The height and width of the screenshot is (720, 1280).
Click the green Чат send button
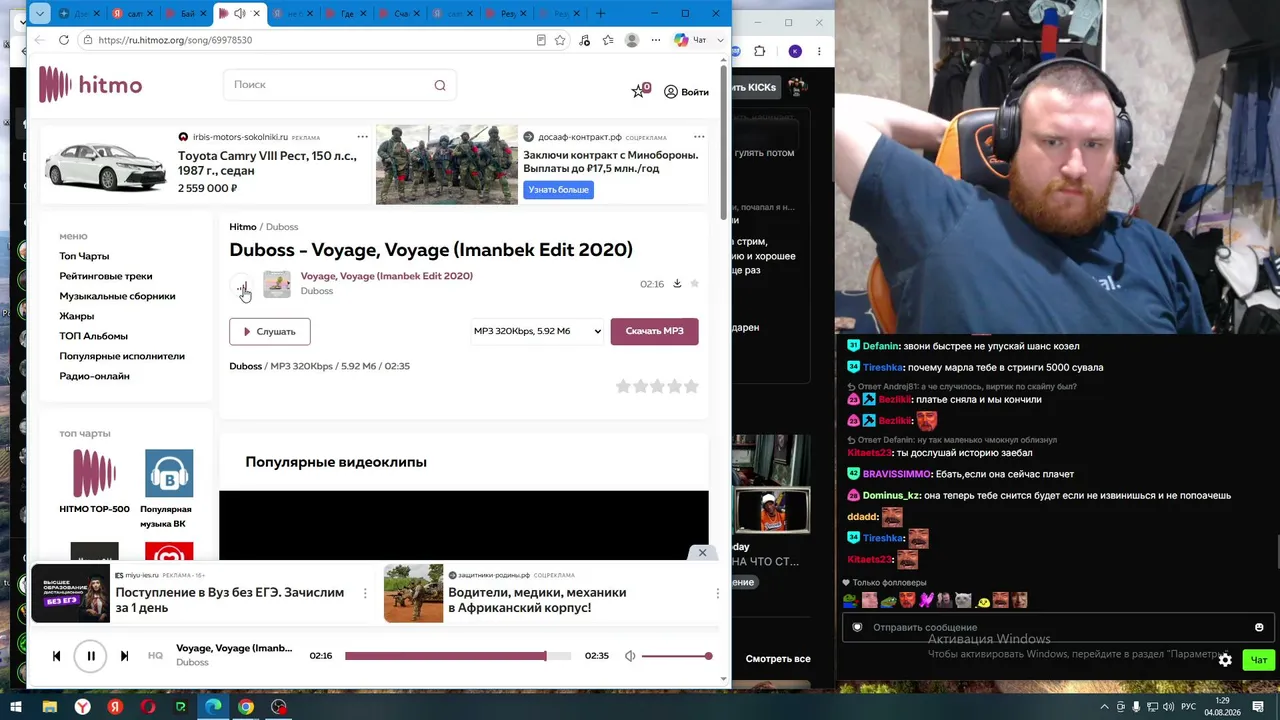coord(1259,660)
